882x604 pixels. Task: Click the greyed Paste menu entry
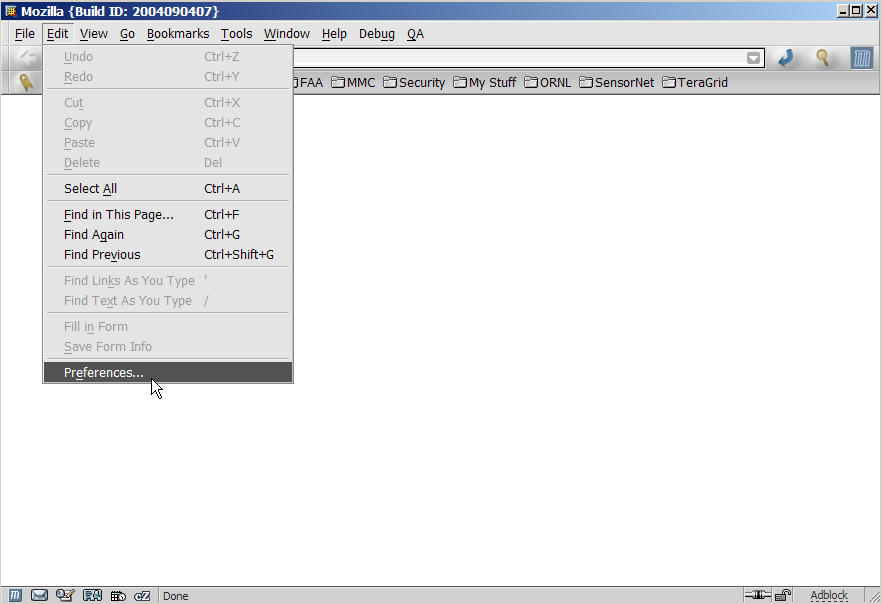168,143
